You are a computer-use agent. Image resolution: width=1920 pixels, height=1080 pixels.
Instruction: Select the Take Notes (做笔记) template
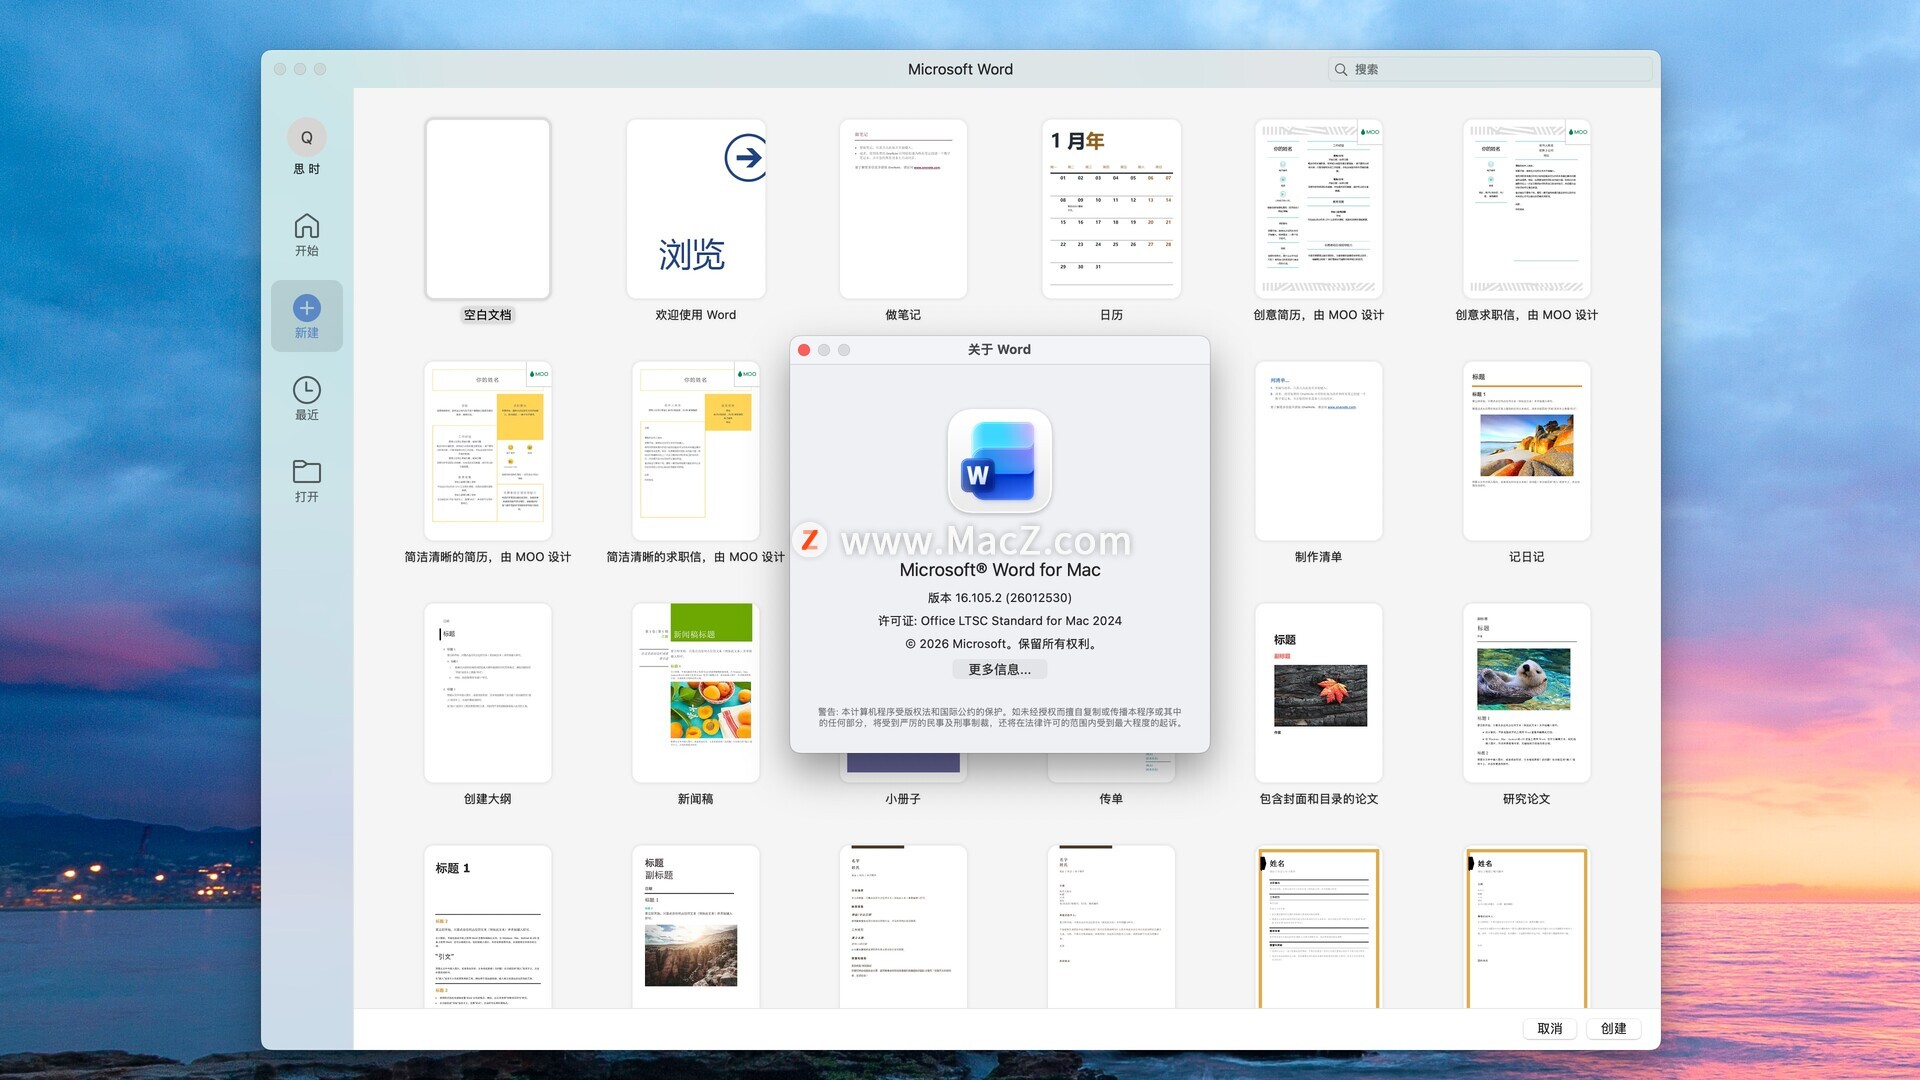click(x=903, y=209)
